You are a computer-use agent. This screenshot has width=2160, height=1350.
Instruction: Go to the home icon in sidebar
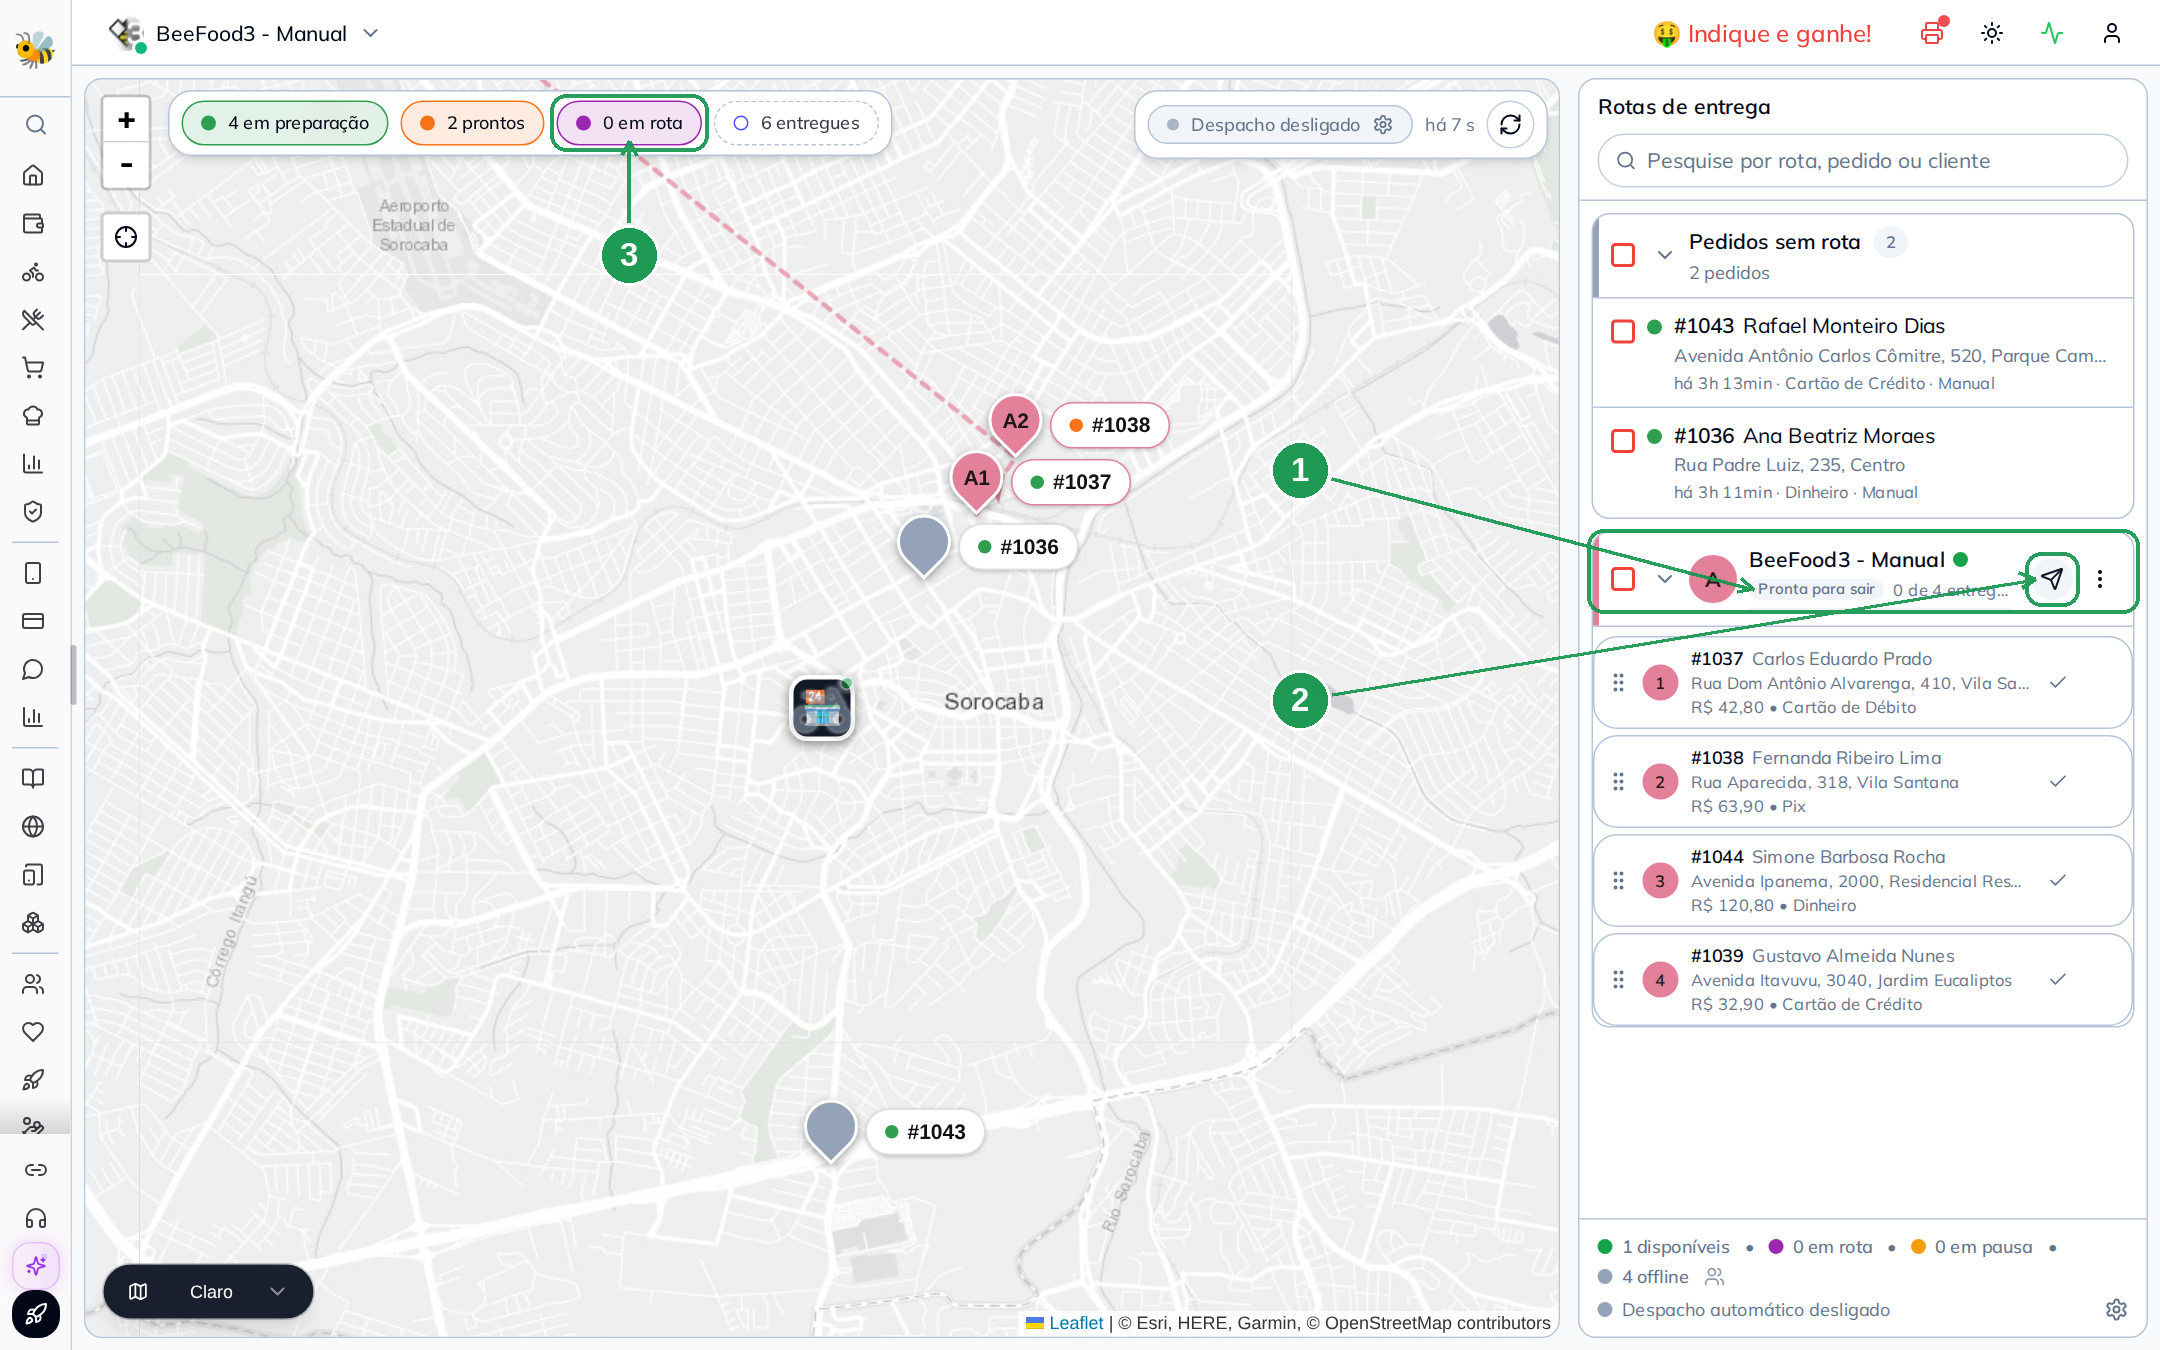point(33,175)
